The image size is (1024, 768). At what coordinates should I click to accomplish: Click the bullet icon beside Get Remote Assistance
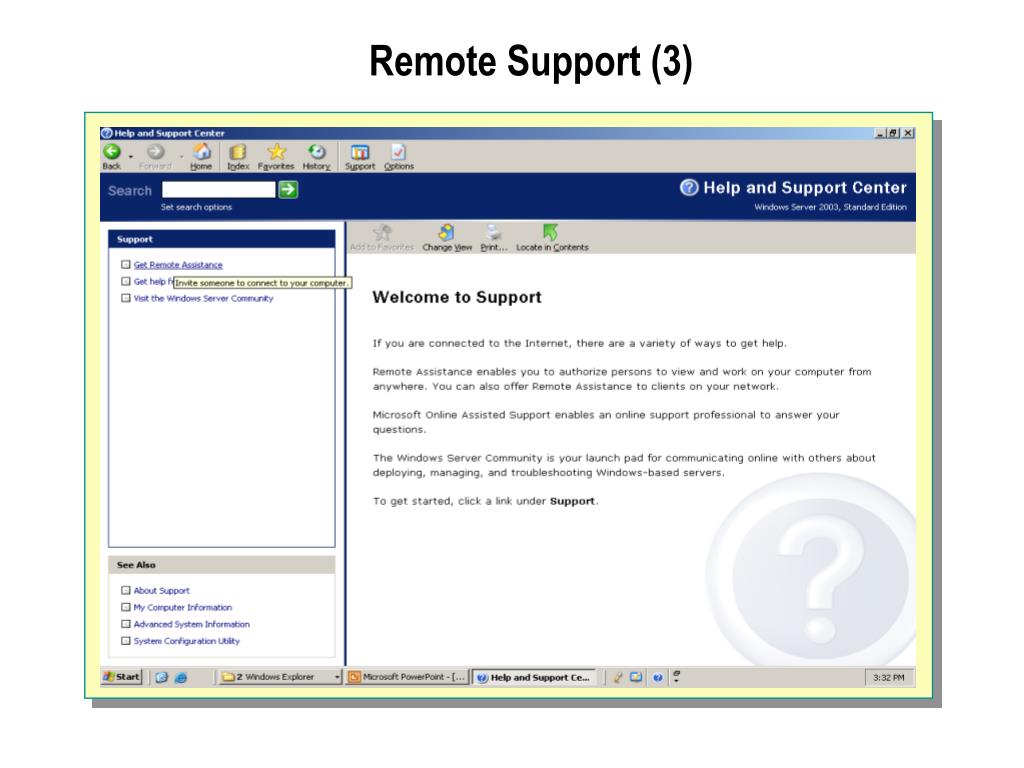pyautogui.click(x=126, y=264)
